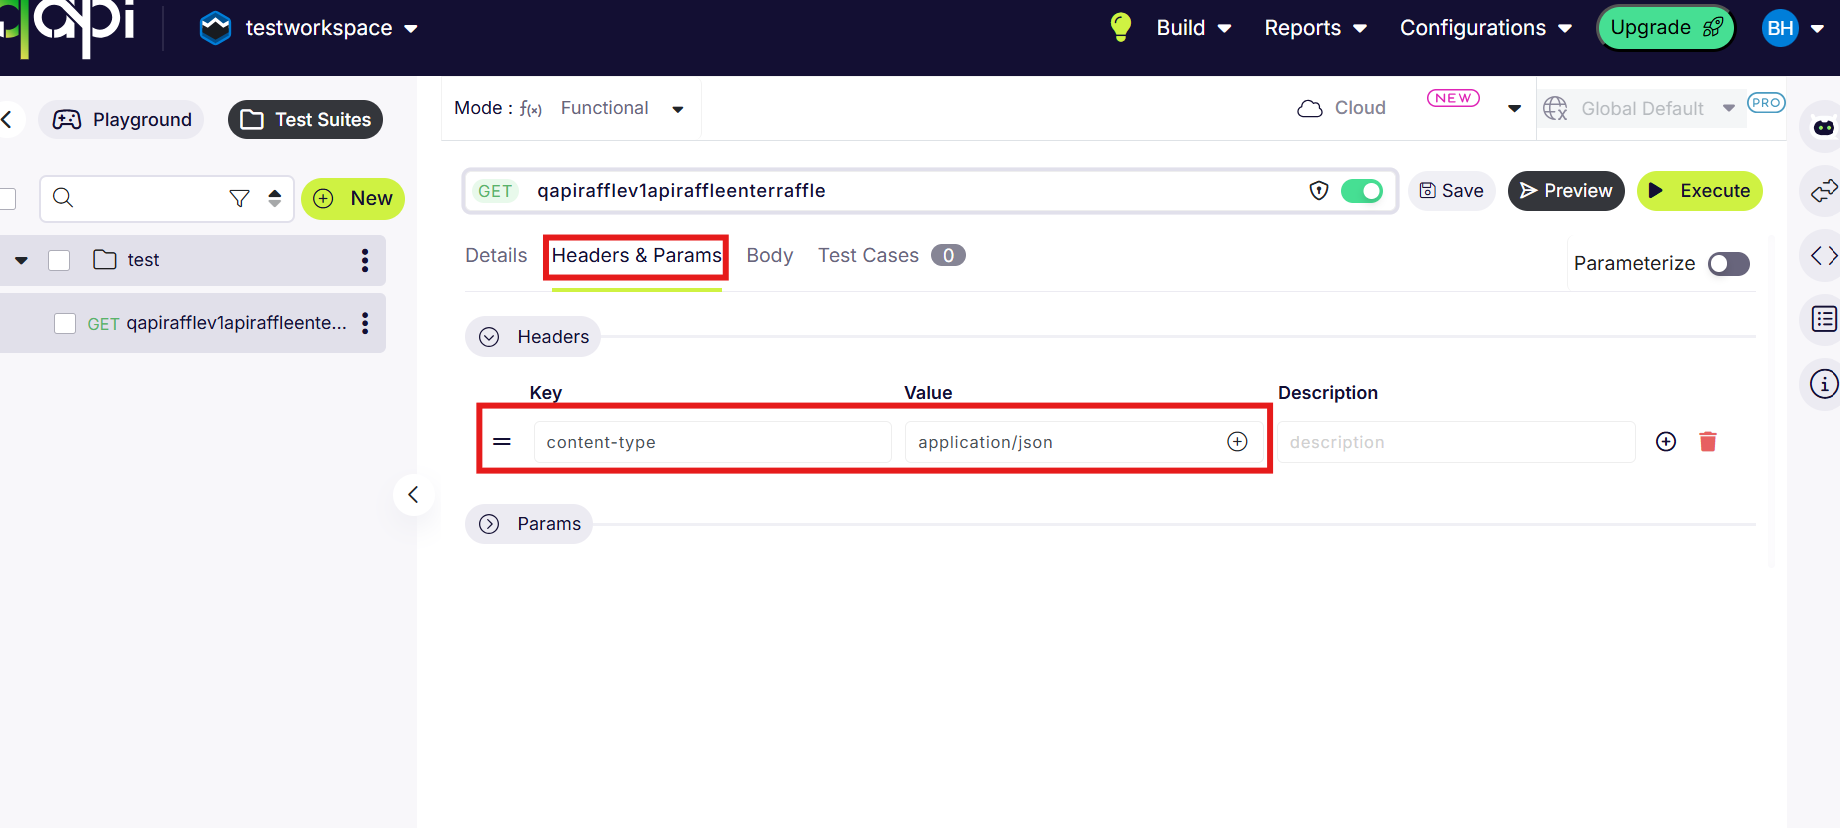The height and width of the screenshot is (828, 1840).
Task: Add a header row with plus icon
Action: click(1666, 442)
